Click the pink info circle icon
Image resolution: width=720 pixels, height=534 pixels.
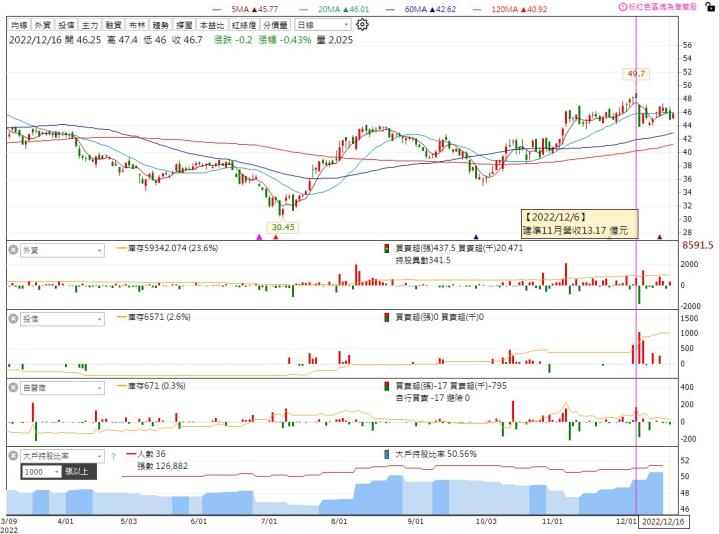click(622, 7)
